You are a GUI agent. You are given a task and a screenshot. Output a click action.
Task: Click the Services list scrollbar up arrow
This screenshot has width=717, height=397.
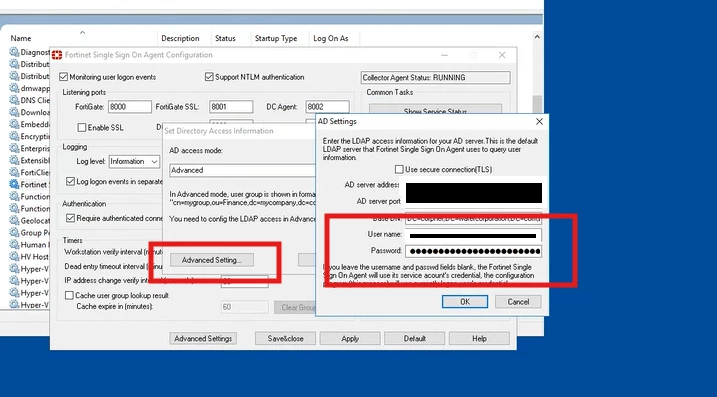coord(537,37)
